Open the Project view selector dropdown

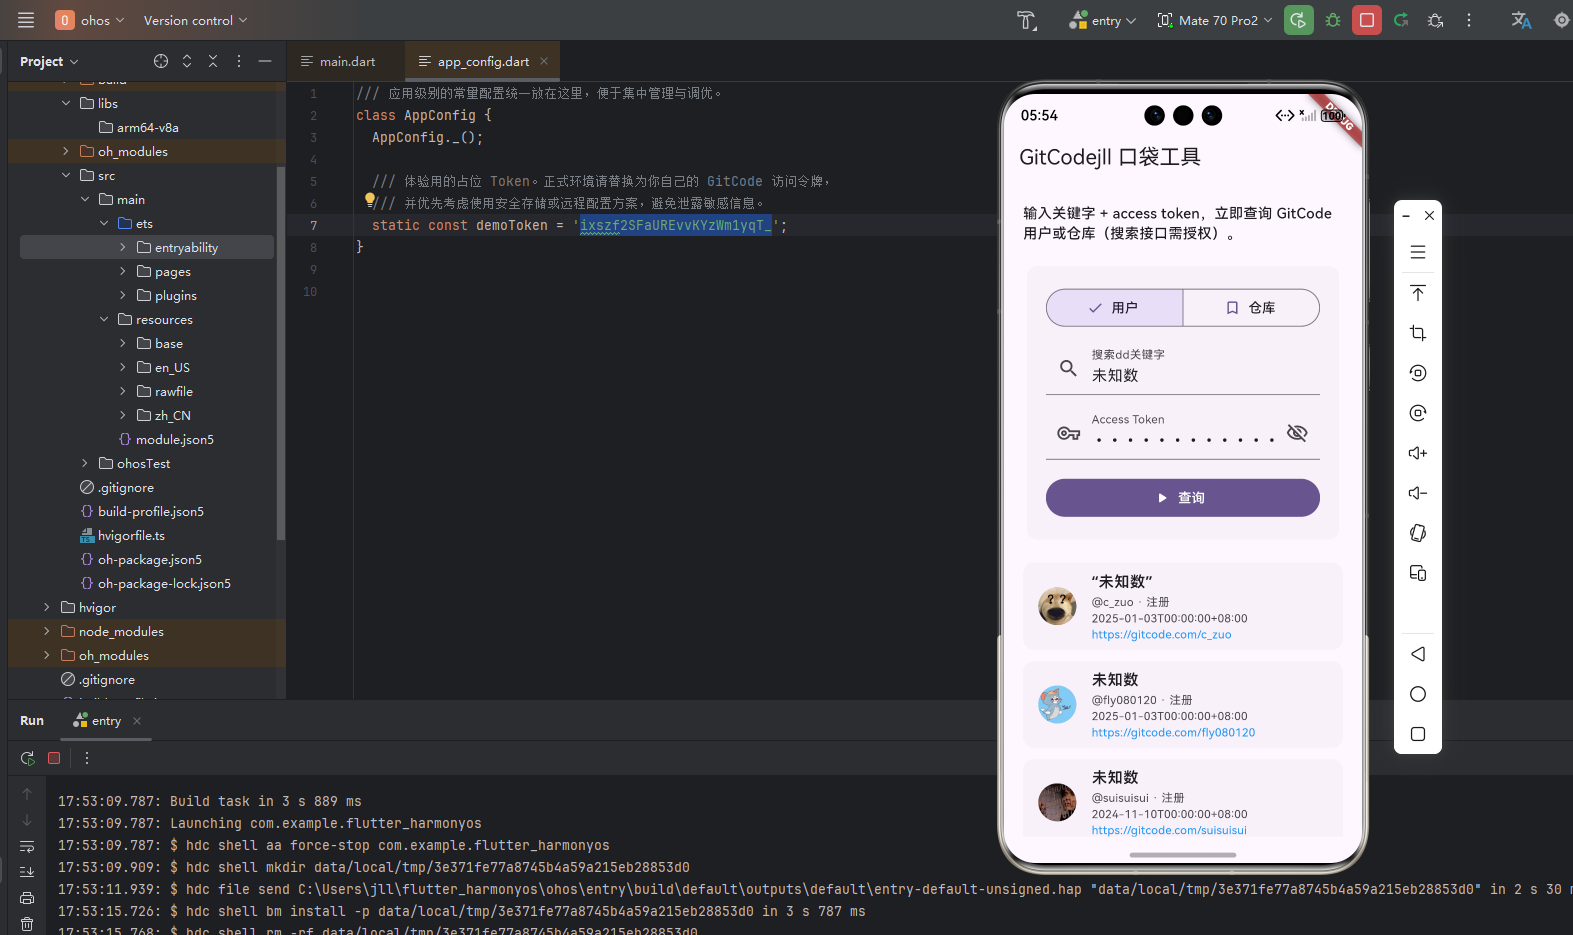click(49, 61)
